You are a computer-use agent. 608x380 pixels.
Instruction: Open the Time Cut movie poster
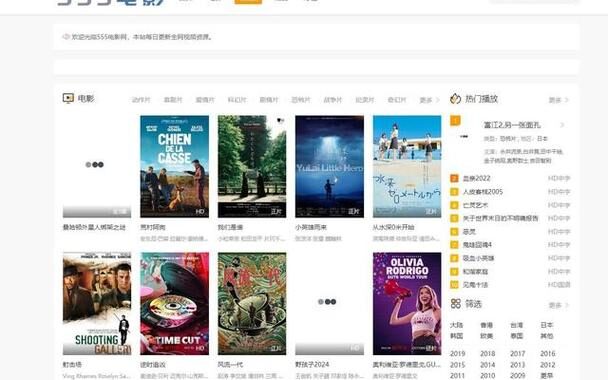pos(174,304)
